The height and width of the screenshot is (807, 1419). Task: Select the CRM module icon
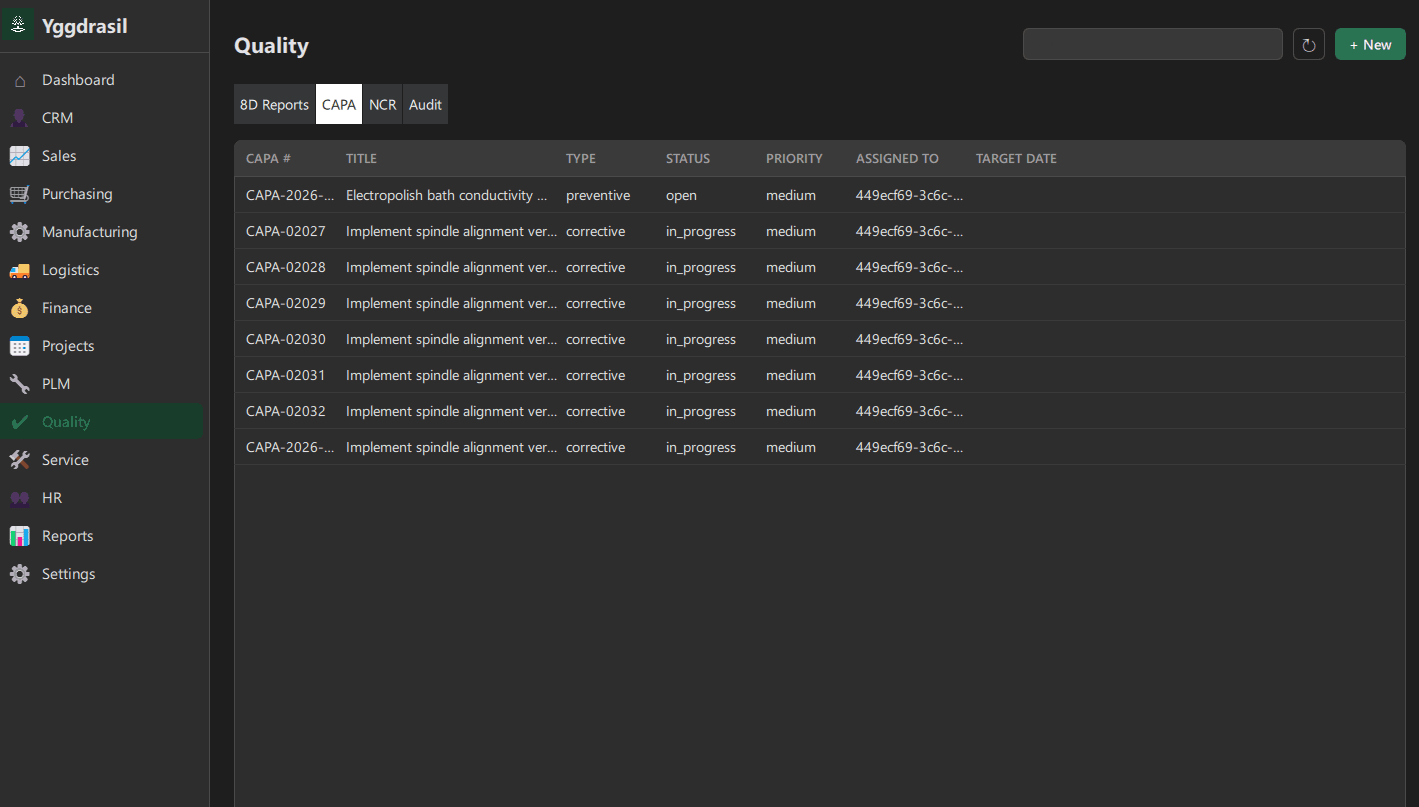(x=19, y=117)
